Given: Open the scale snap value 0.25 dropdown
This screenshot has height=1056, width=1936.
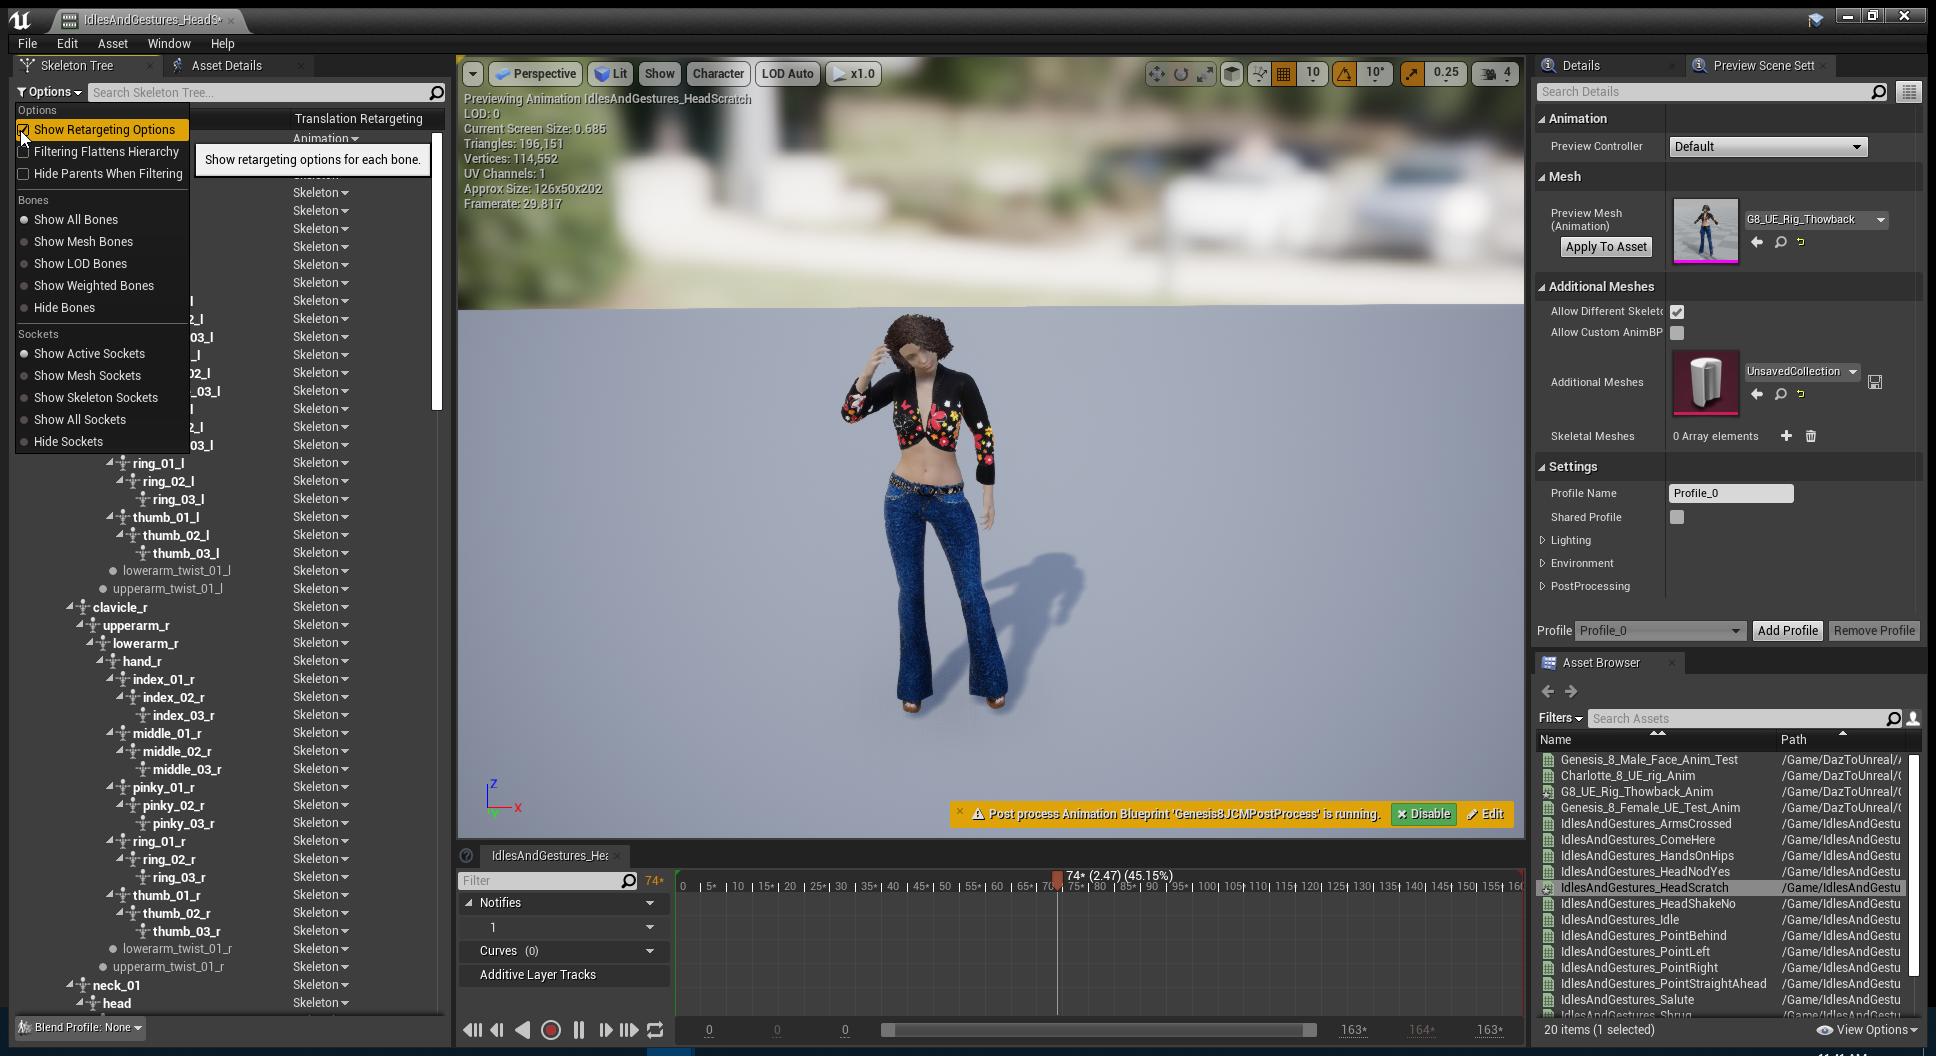Looking at the screenshot, I should pos(1445,74).
